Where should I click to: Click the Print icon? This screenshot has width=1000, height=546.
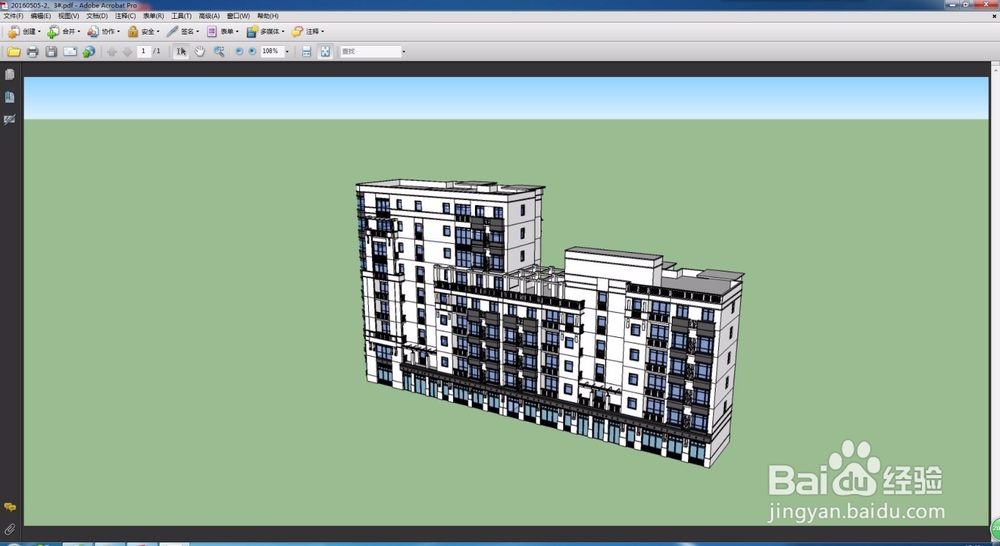coord(33,52)
